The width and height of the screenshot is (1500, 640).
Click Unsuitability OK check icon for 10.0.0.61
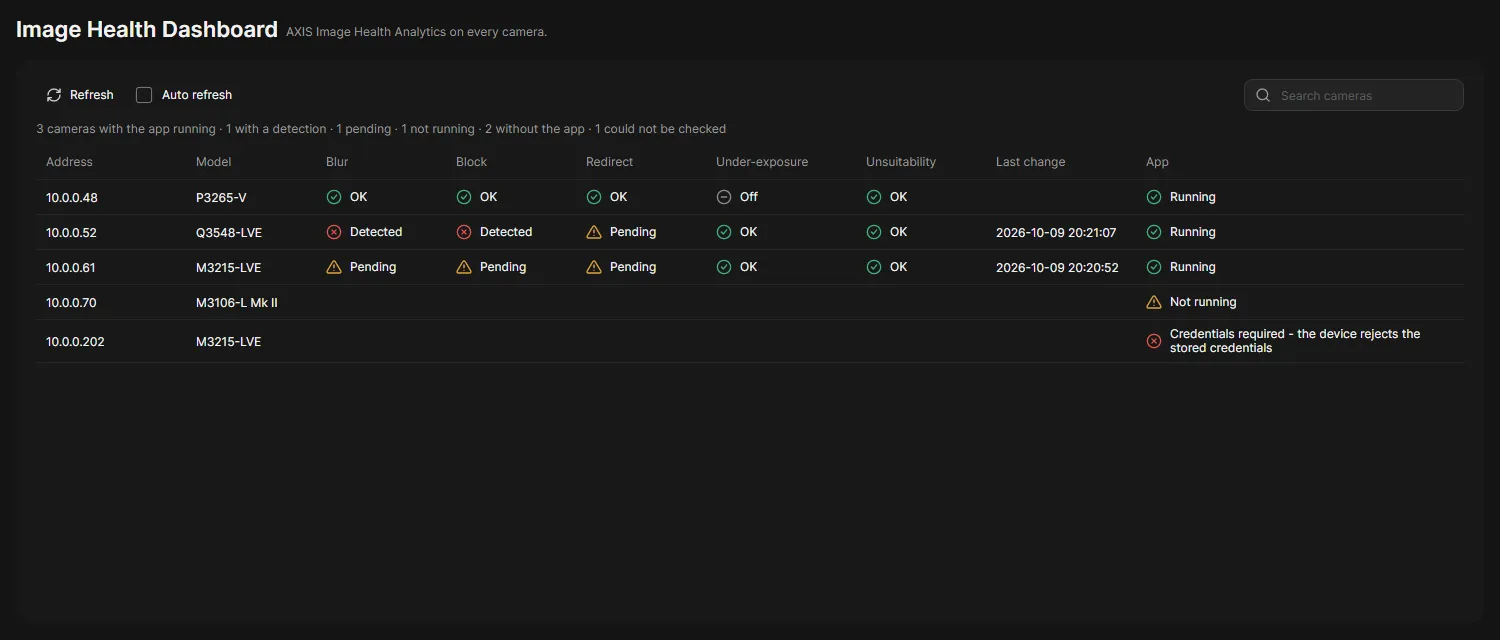[x=874, y=267]
